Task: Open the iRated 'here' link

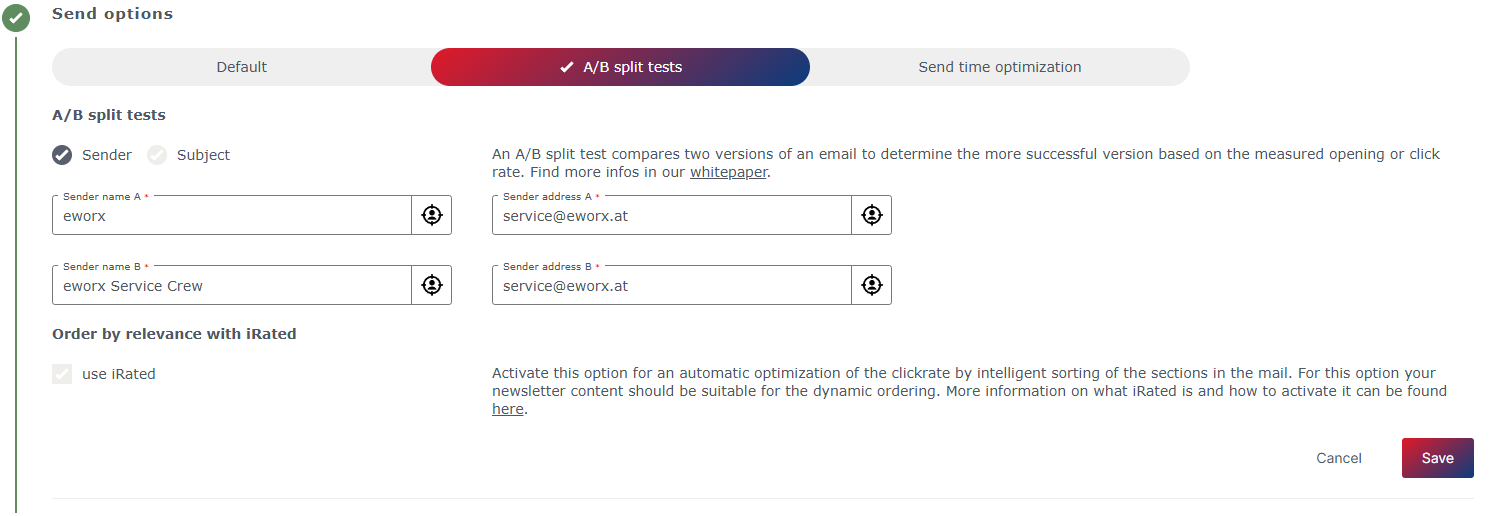Action: [x=507, y=409]
